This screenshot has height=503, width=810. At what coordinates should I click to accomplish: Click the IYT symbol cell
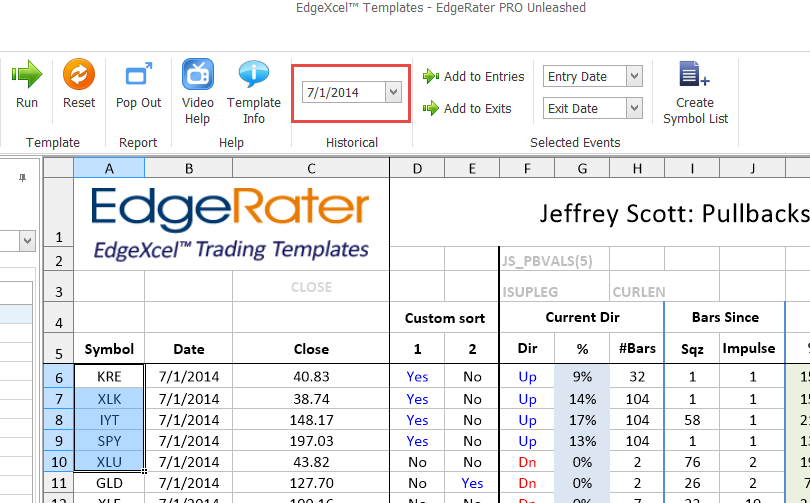[109, 420]
